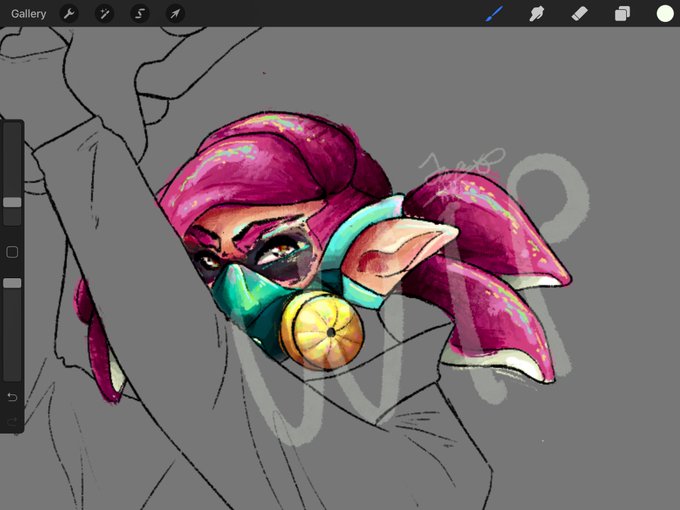Return to the Gallery

coord(28,14)
